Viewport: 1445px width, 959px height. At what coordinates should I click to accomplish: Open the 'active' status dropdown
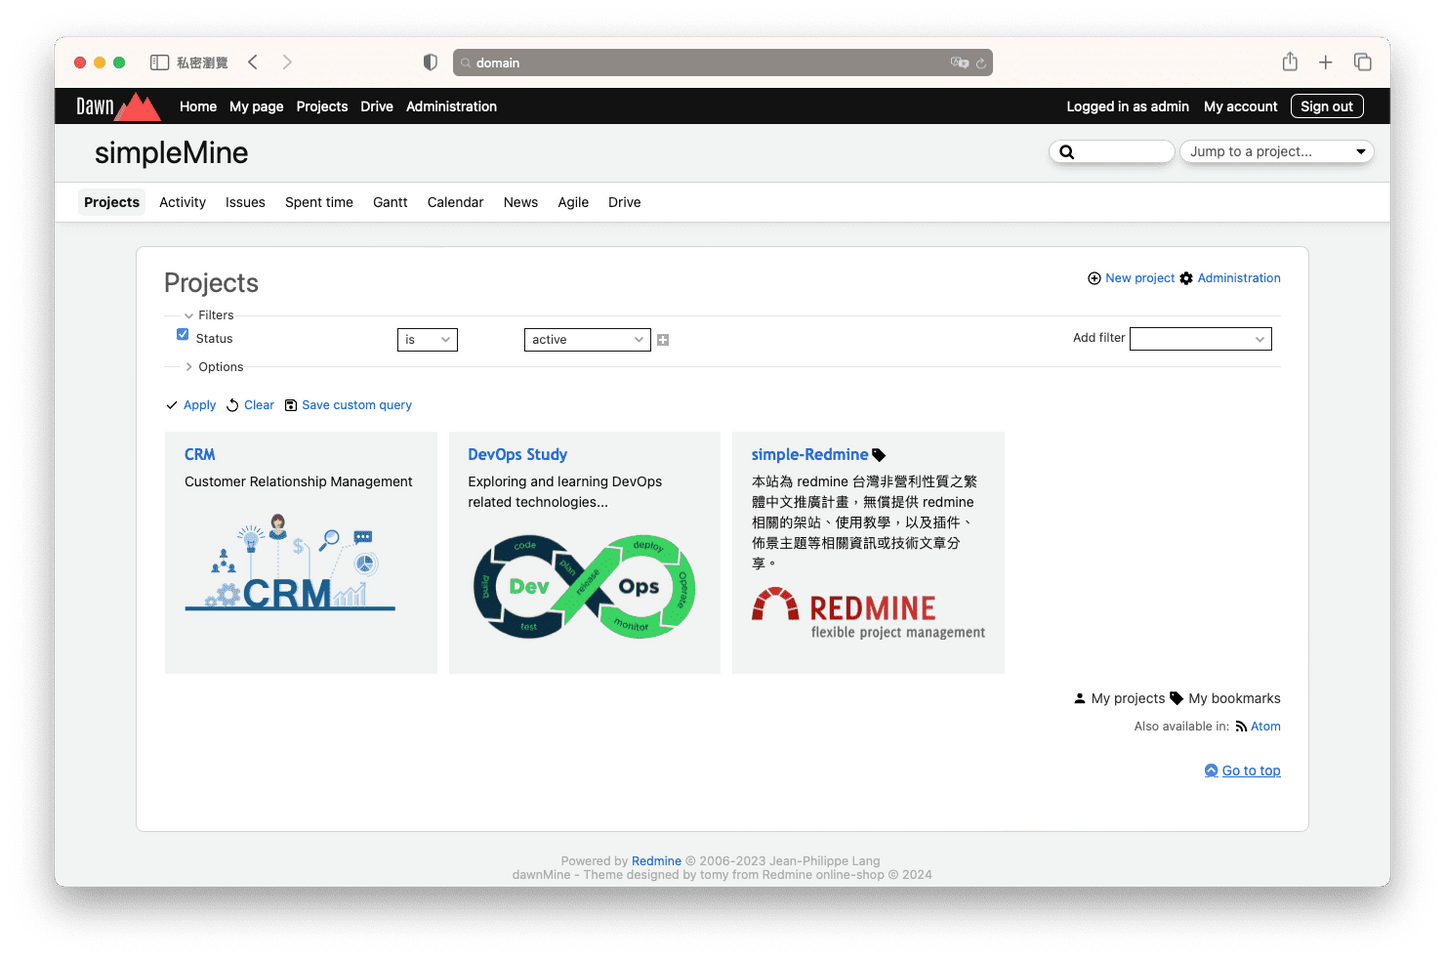[x=587, y=340]
